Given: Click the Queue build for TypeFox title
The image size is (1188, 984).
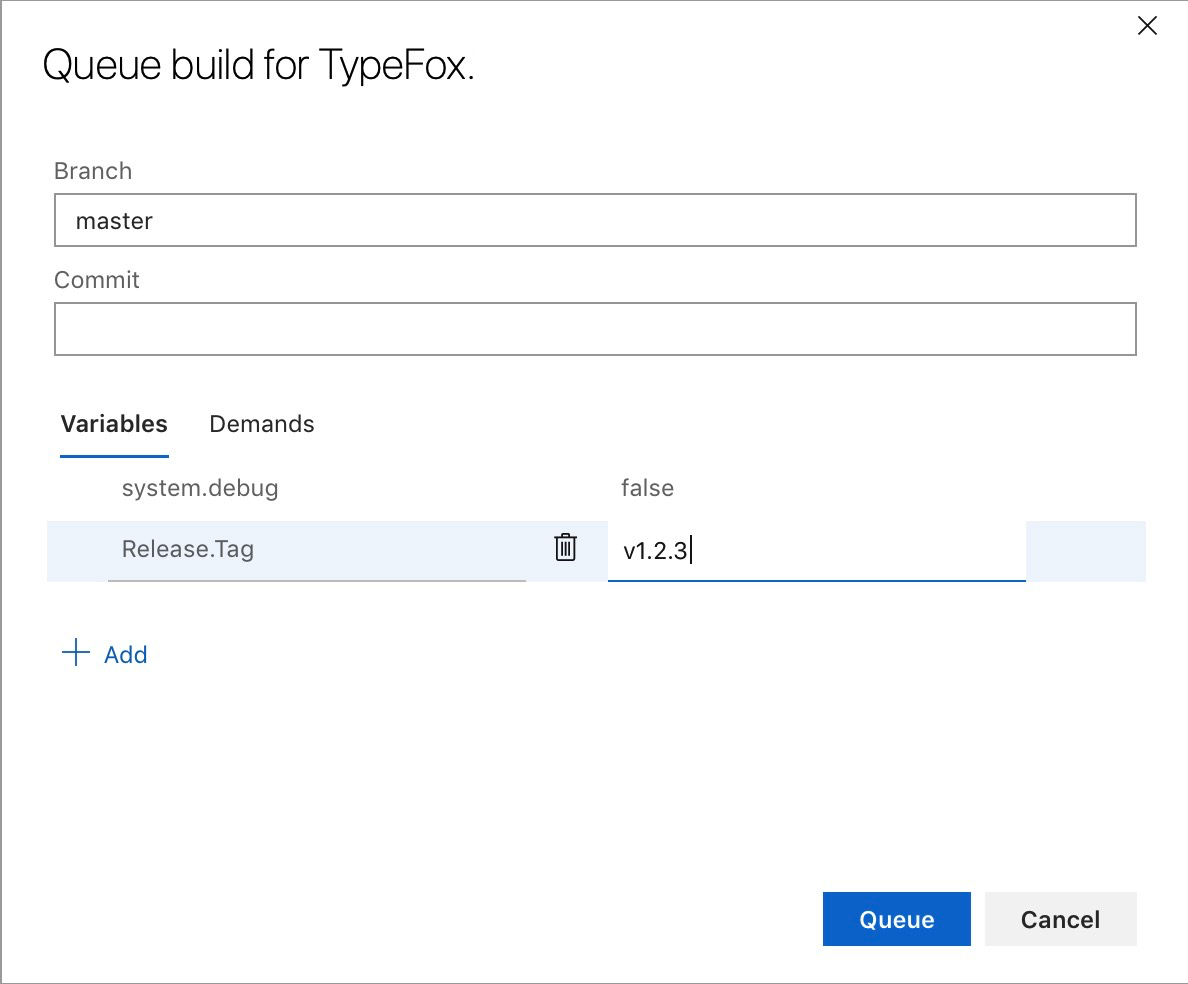Looking at the screenshot, I should click(x=258, y=65).
